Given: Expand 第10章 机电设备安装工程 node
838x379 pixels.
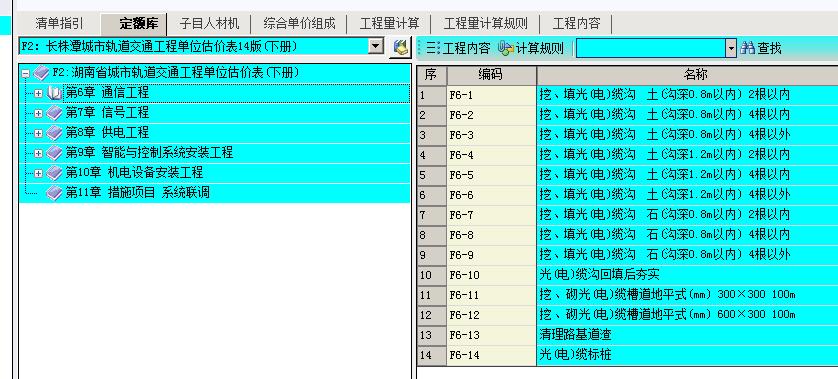Looking at the screenshot, I should (38, 173).
